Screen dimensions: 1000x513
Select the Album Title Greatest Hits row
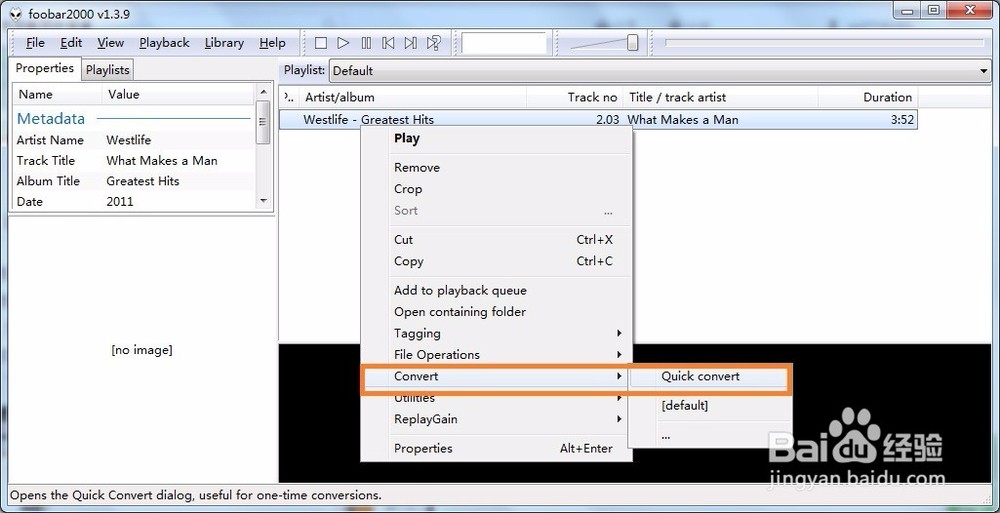[x=133, y=181]
